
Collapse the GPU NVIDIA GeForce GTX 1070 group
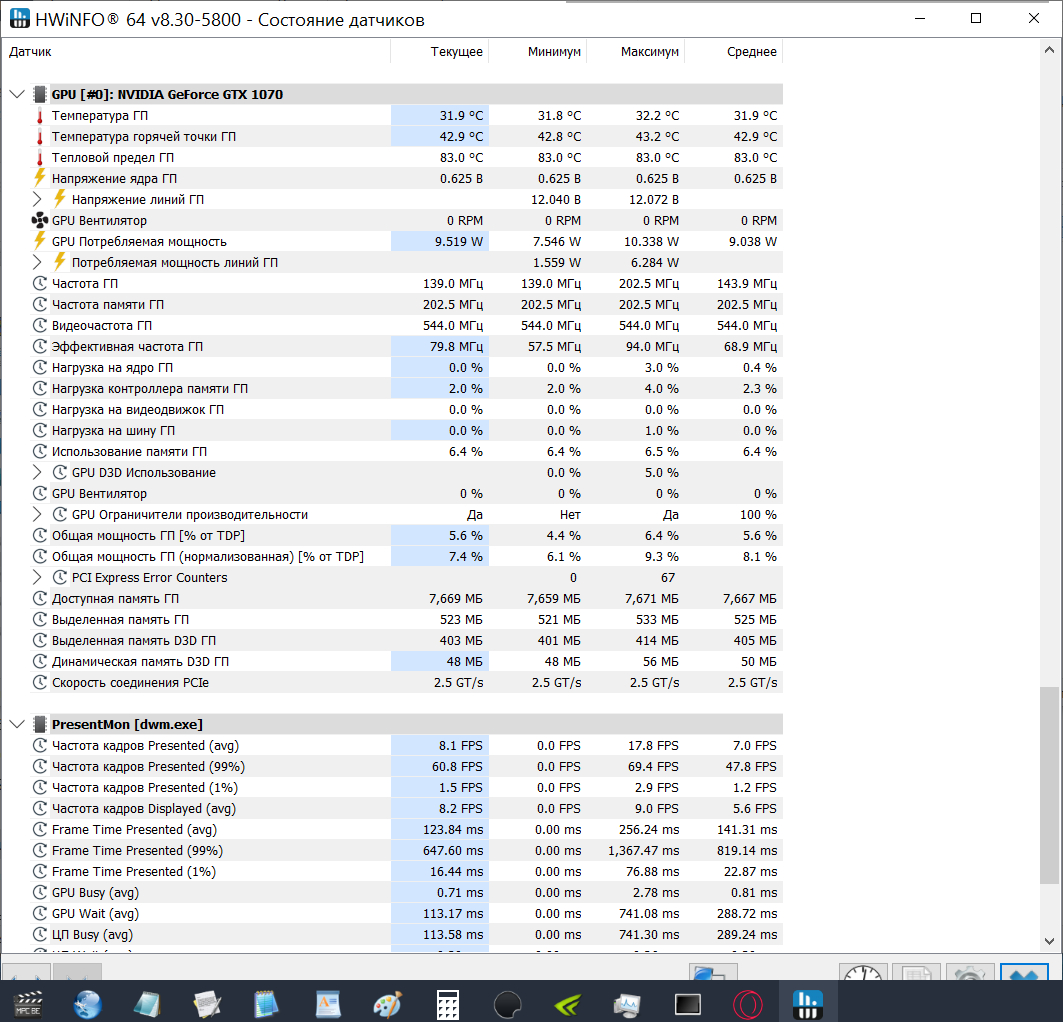[18, 94]
